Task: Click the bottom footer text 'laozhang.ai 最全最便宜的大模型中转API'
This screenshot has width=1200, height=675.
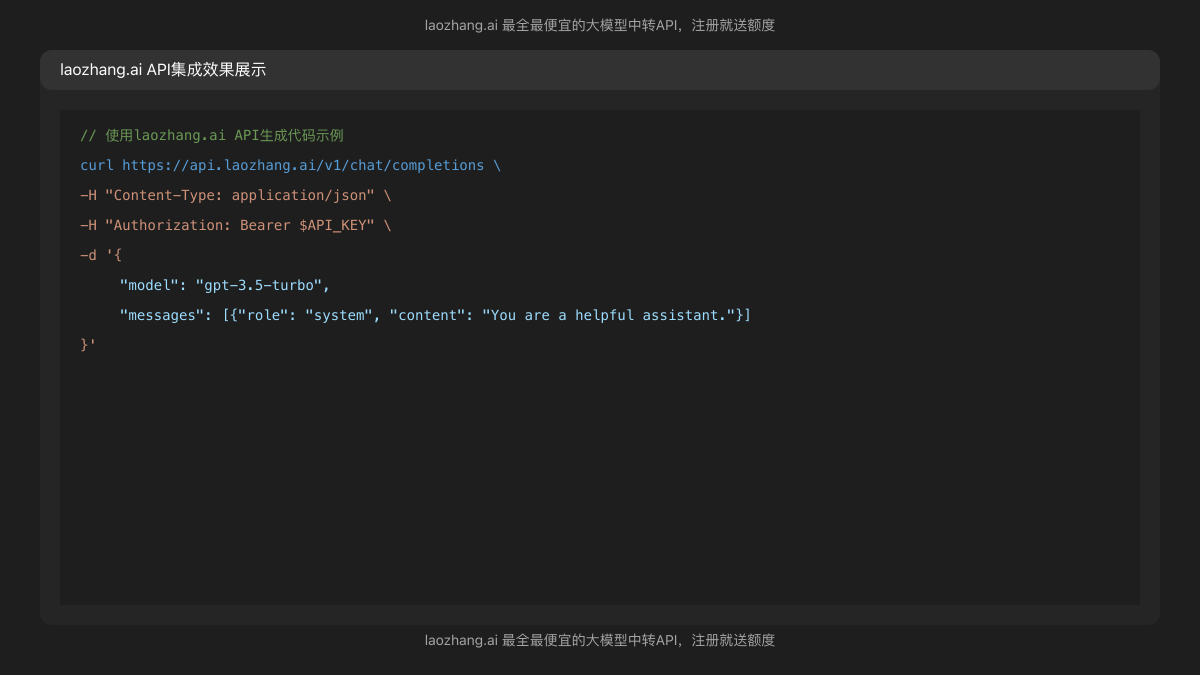Action: pyautogui.click(x=553, y=640)
